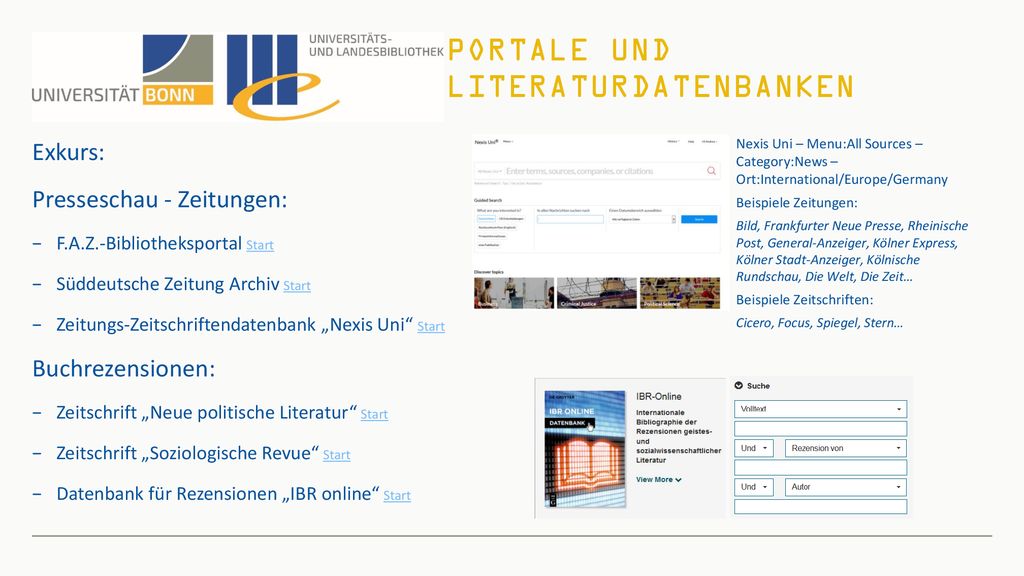
Task: Follow the Nexis Uni Start link
Action: point(431,327)
